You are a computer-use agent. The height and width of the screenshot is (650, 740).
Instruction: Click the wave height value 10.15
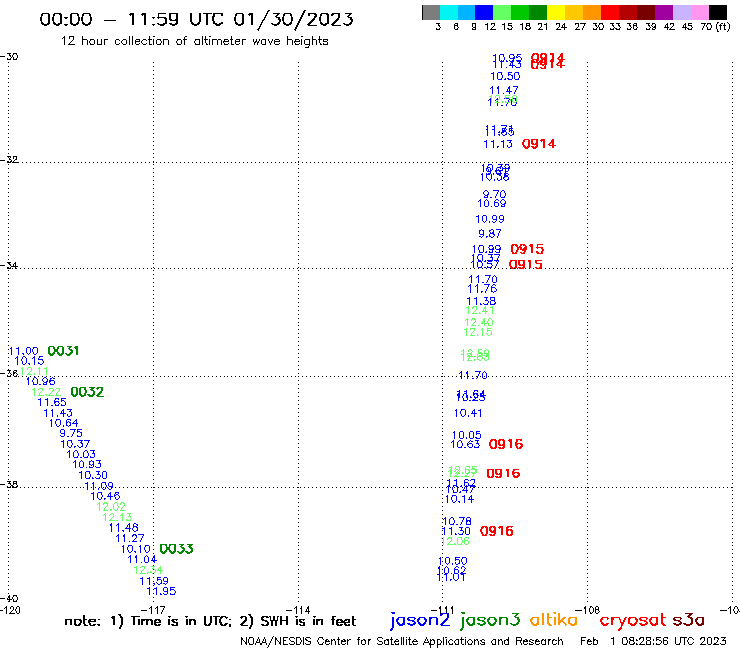(29, 361)
